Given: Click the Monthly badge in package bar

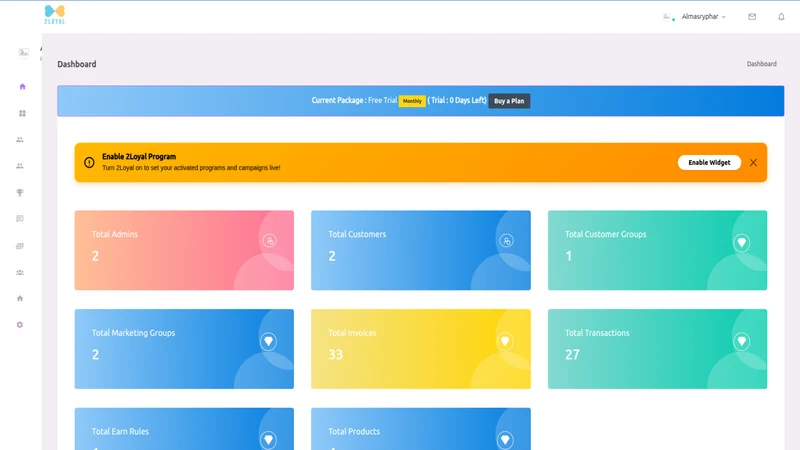Looking at the screenshot, I should 412,101.
